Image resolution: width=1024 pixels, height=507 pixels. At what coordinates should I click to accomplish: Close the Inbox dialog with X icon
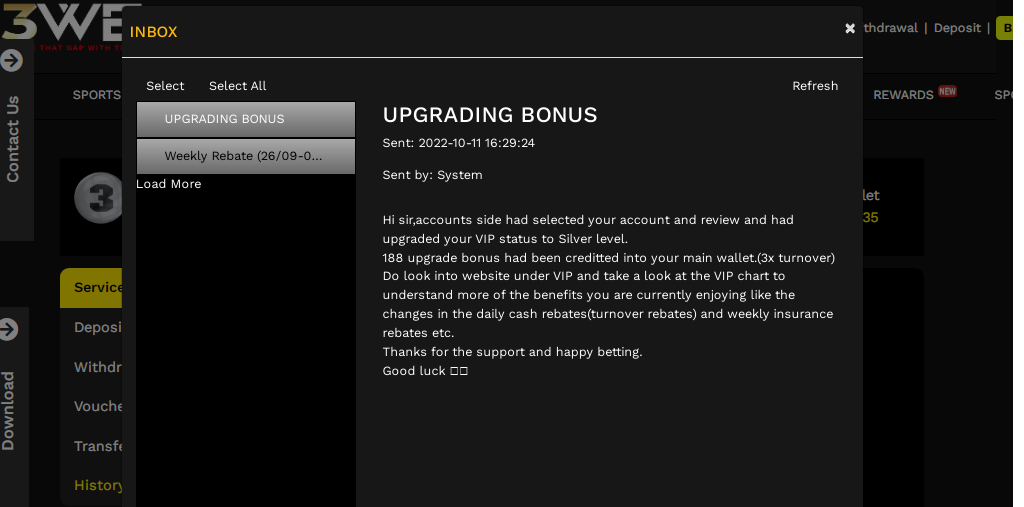point(850,28)
